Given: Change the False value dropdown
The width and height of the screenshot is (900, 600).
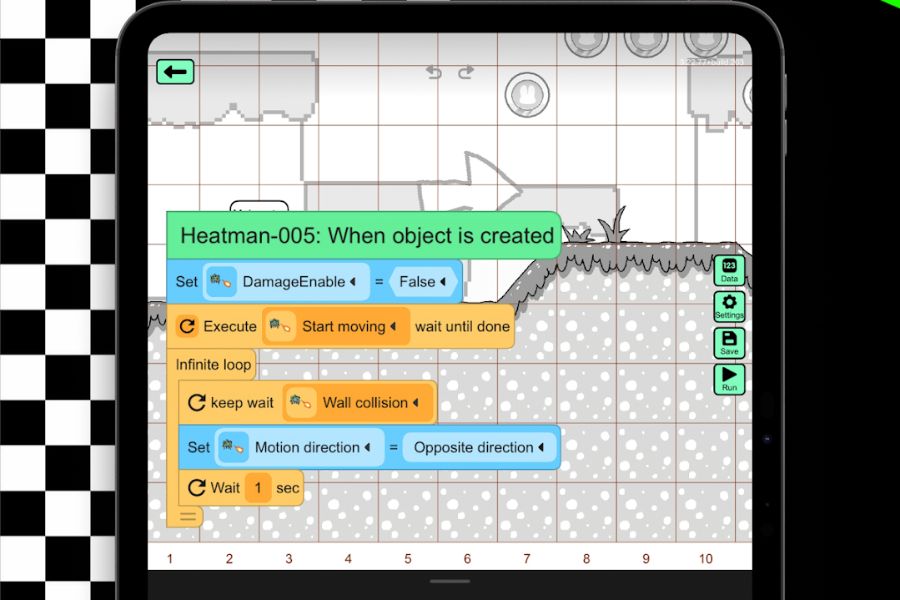Looking at the screenshot, I should (x=422, y=281).
